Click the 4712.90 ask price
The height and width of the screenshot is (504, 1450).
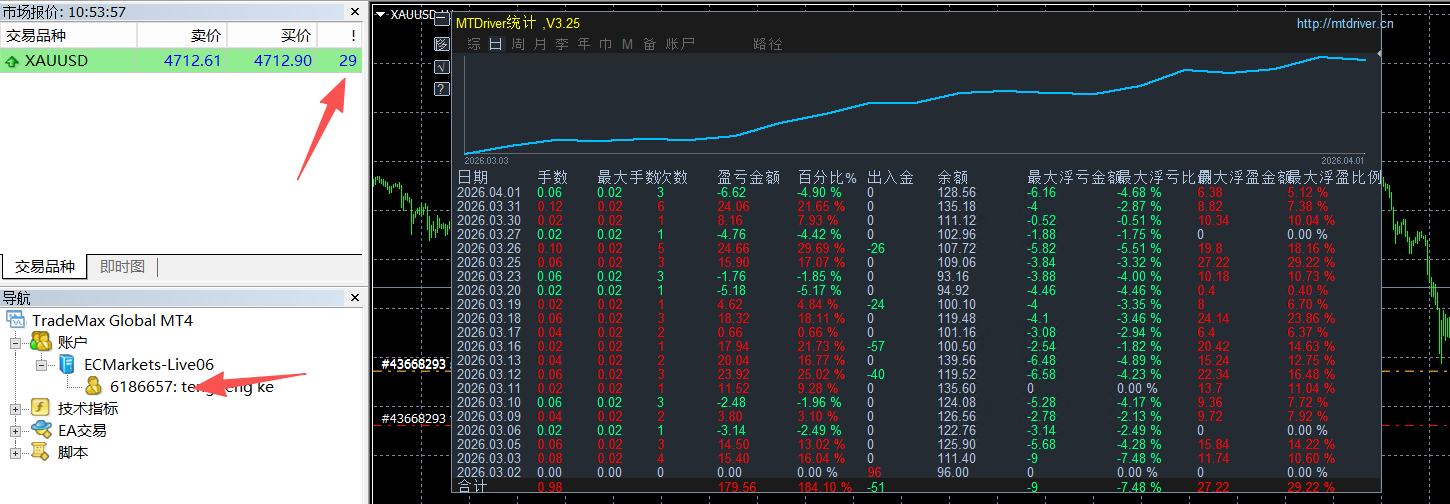click(x=283, y=61)
